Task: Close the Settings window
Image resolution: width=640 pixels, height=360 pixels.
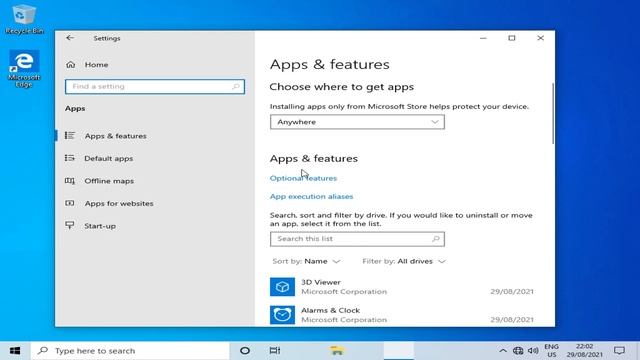Action: click(x=540, y=38)
